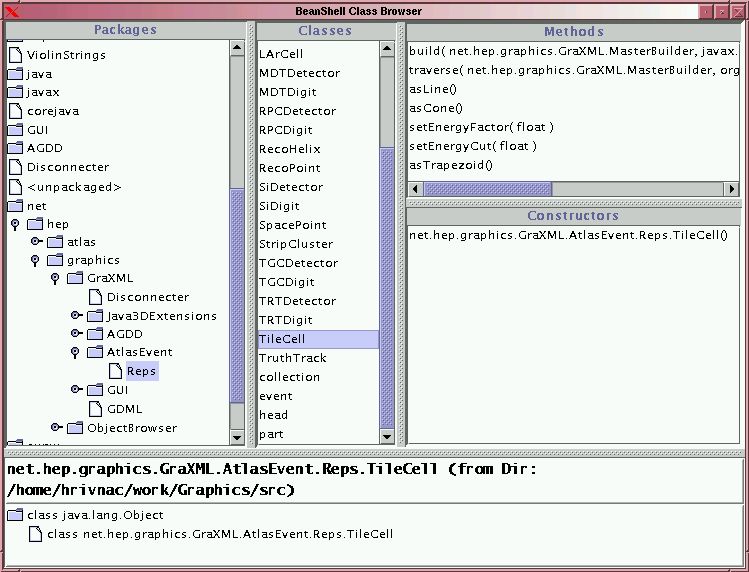Select the TileCell() constructor entry
Screen dimensions: 749x572
click(568, 235)
